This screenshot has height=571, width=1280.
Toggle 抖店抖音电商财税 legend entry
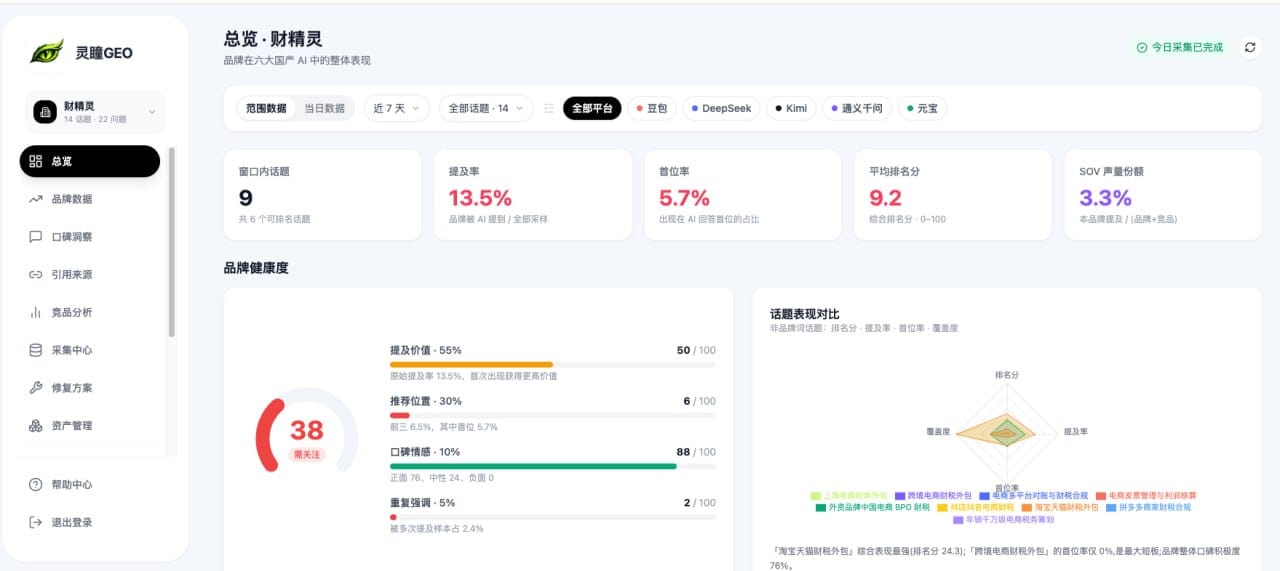click(x=975, y=508)
